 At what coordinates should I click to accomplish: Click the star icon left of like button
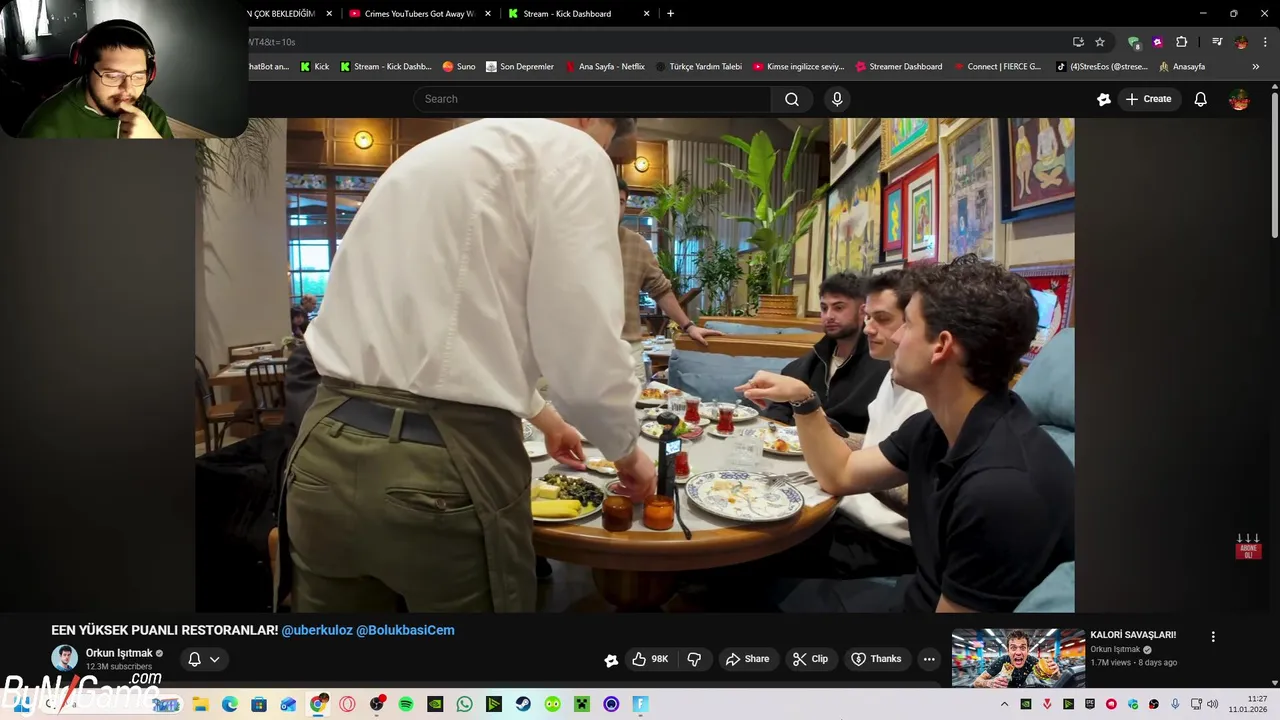point(611,660)
